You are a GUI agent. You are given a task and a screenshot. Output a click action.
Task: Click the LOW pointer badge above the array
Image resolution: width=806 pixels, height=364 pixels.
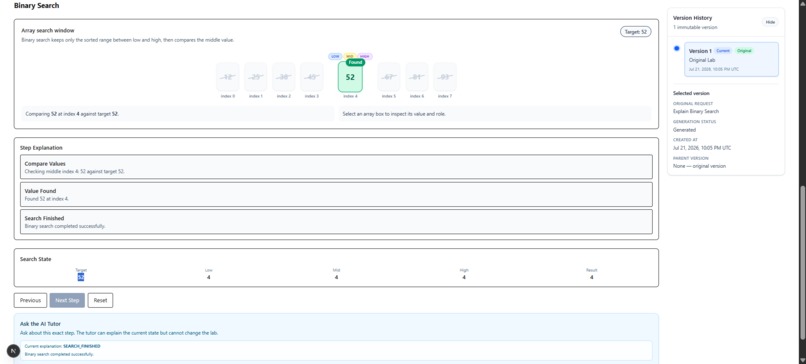point(335,56)
